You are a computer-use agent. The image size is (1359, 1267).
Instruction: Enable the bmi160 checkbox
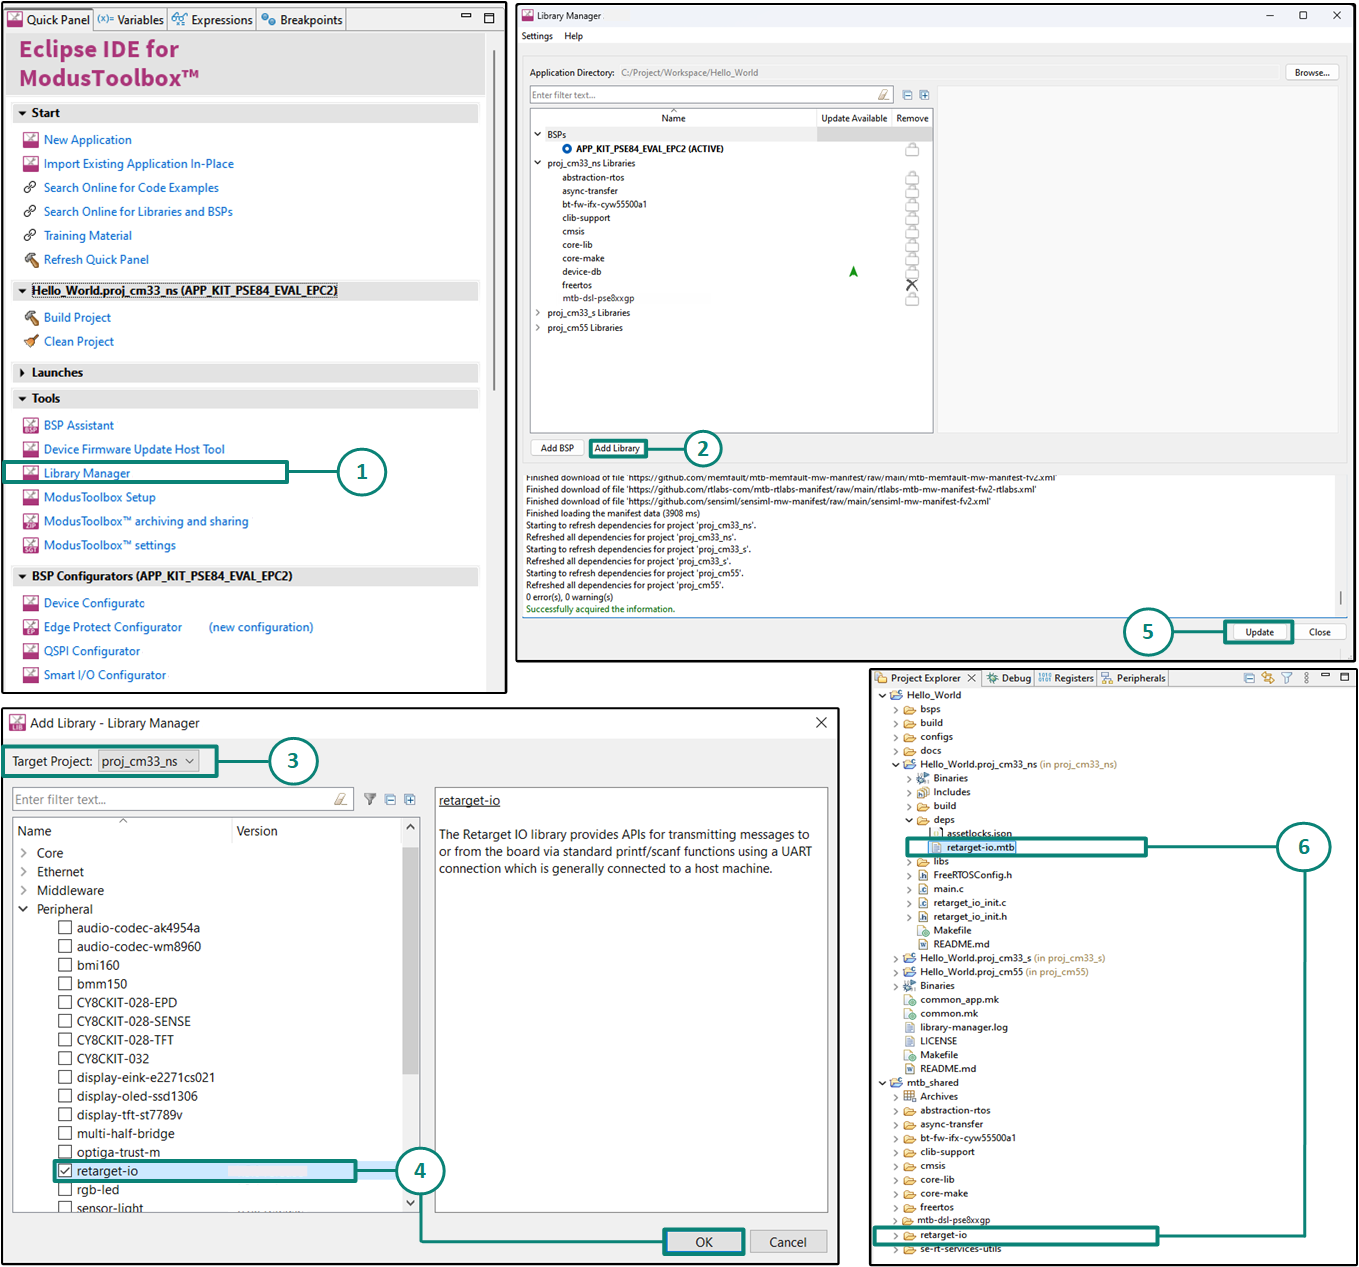pos(65,965)
